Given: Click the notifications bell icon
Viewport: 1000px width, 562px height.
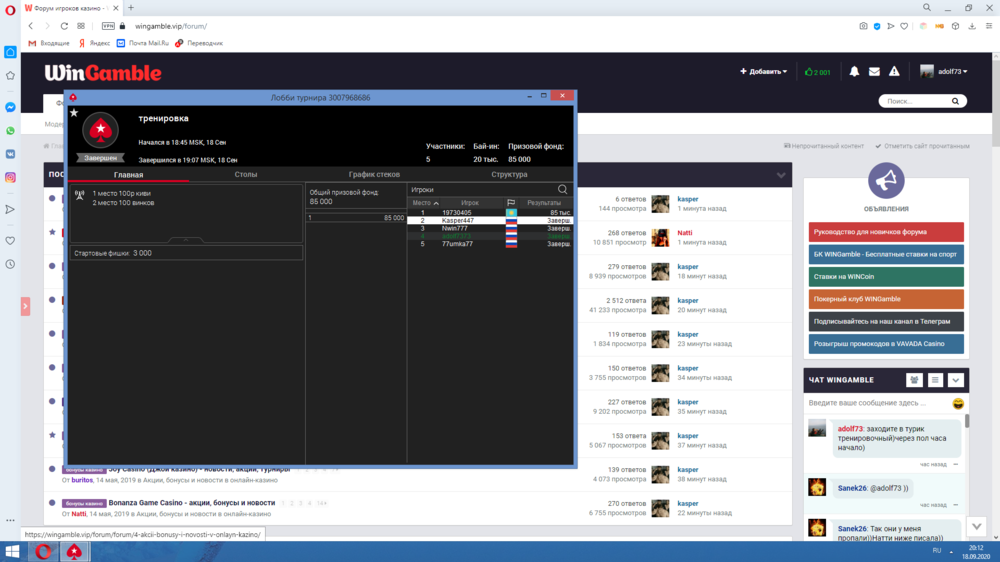Looking at the screenshot, I should [854, 72].
